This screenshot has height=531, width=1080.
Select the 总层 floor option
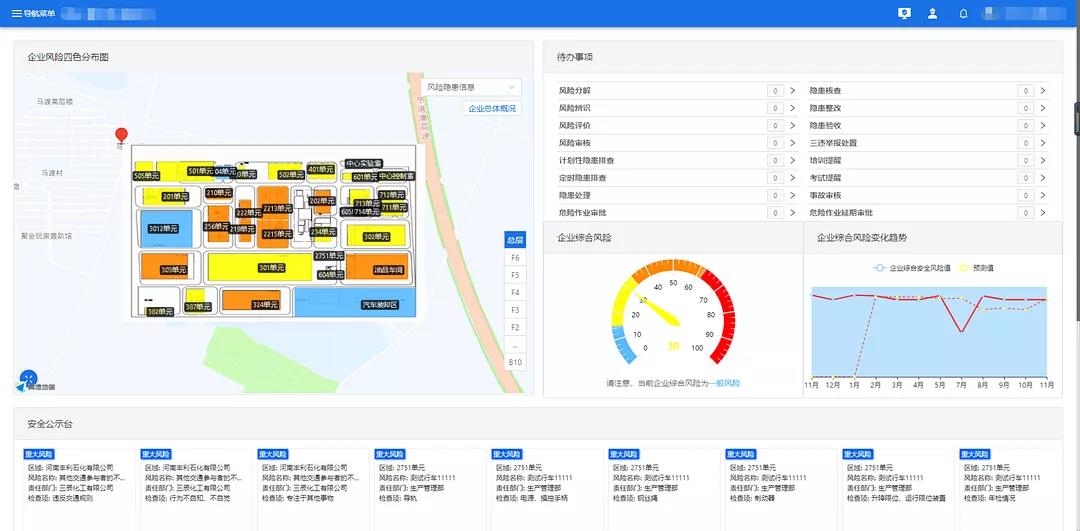coord(514,240)
